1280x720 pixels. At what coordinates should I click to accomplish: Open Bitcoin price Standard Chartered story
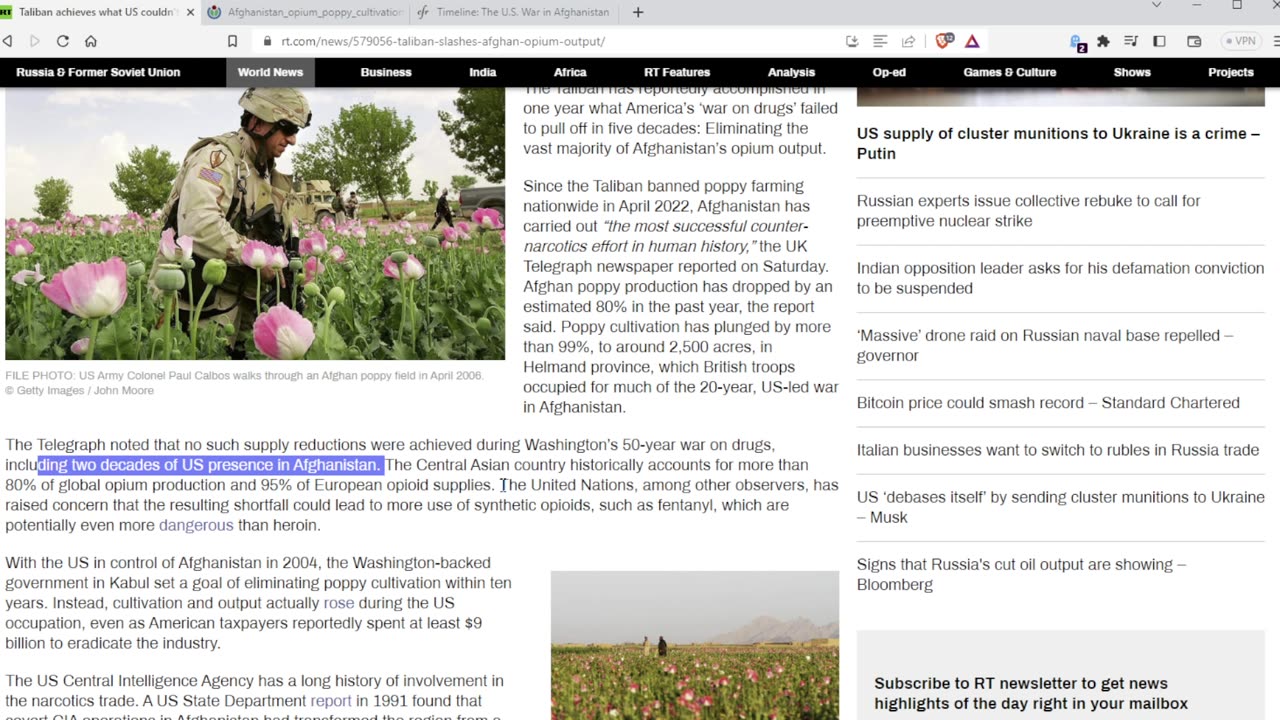(1048, 403)
